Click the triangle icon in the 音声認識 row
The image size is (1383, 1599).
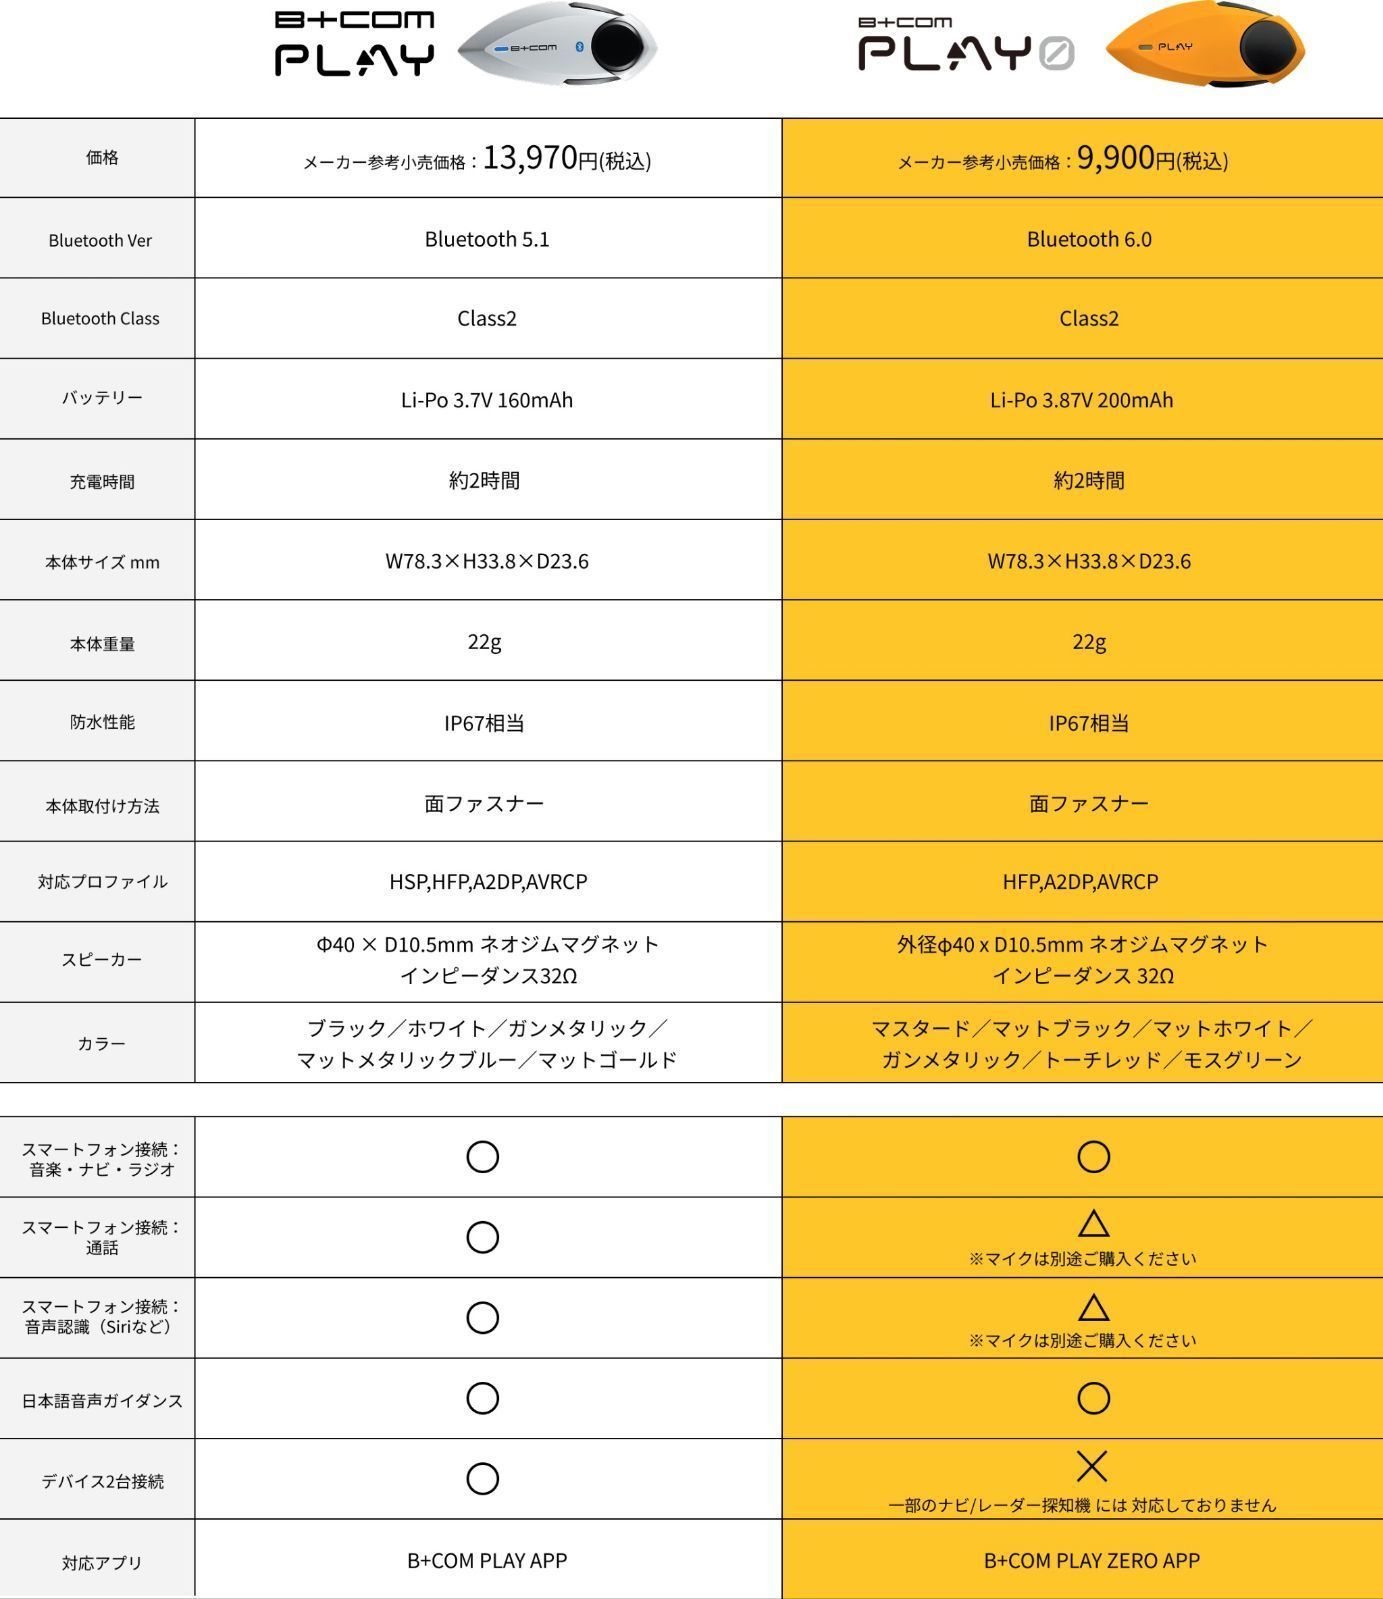pos(1093,1307)
